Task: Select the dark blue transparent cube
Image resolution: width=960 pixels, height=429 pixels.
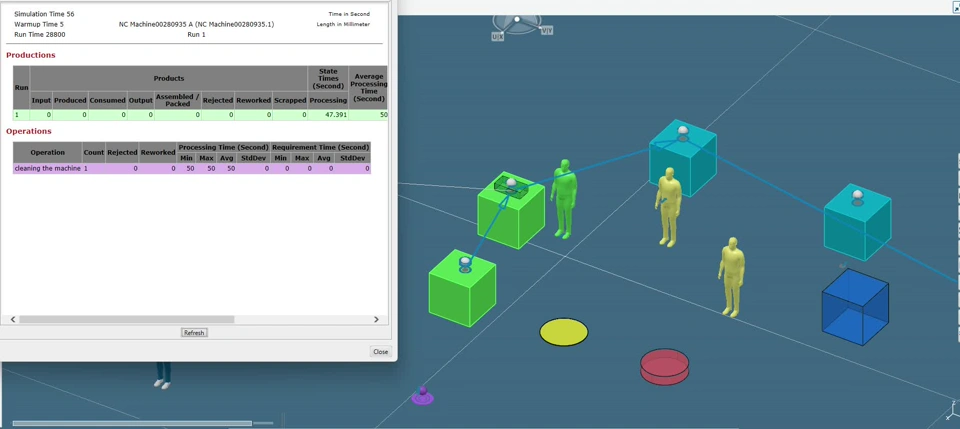Action: pos(855,307)
